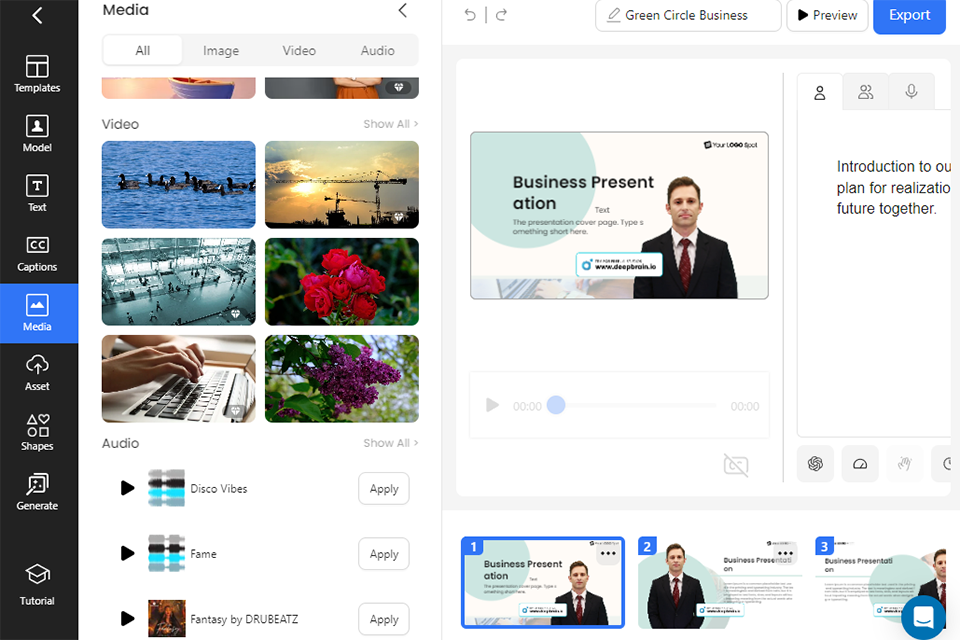
Task: Open the Asset upload panel
Action: 37,372
